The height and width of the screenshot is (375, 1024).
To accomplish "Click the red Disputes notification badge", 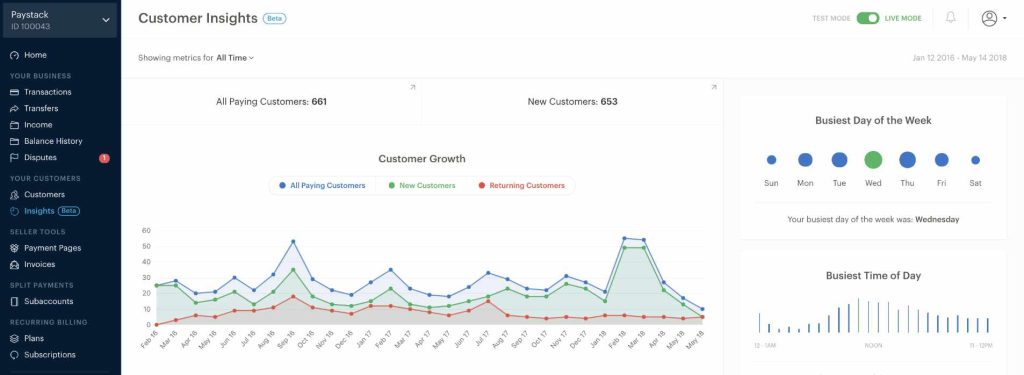I will click(104, 158).
